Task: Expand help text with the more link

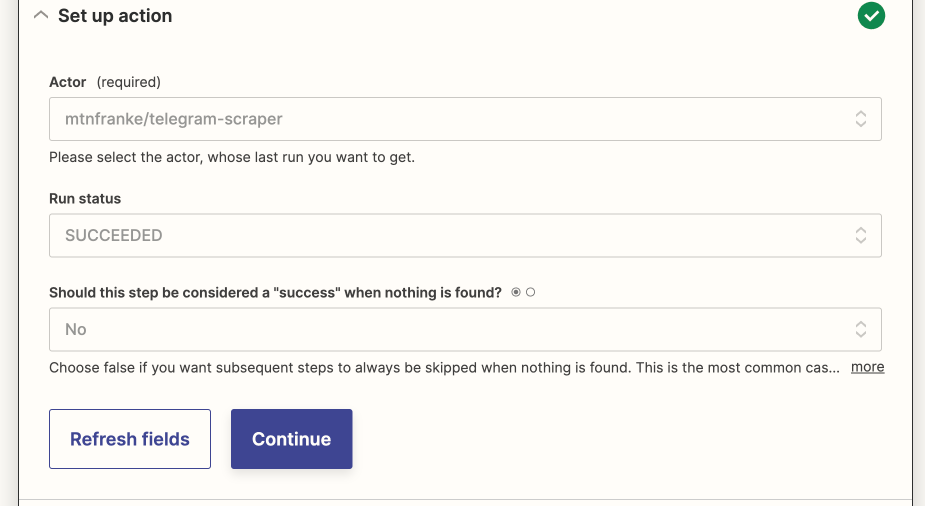Action: tap(867, 367)
